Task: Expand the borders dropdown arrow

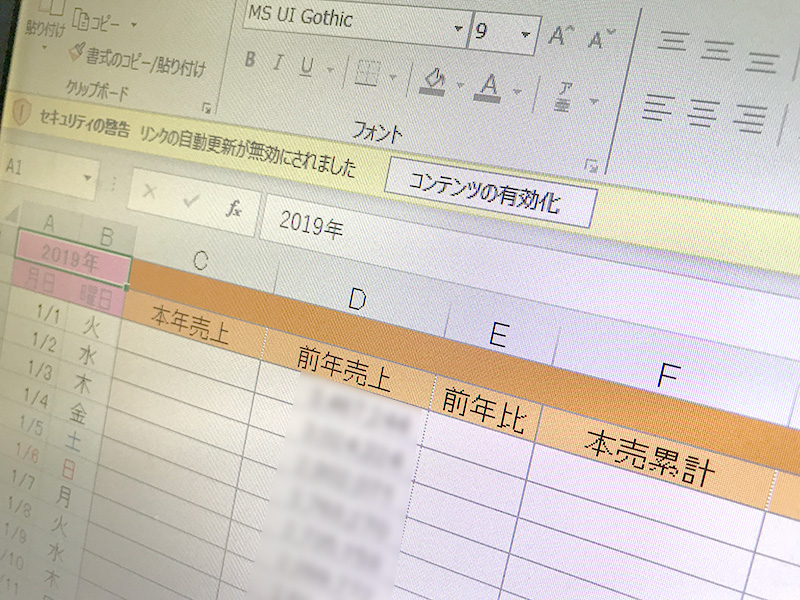Action: (x=393, y=78)
